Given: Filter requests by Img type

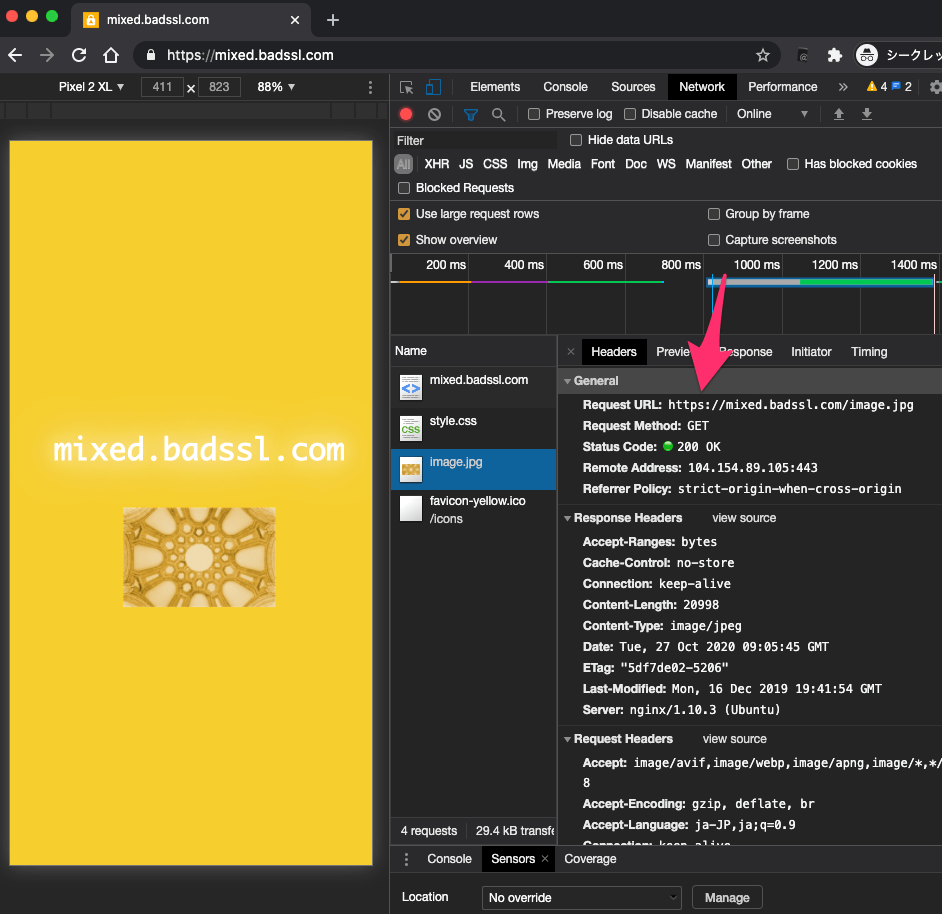Looking at the screenshot, I should pyautogui.click(x=527, y=164).
